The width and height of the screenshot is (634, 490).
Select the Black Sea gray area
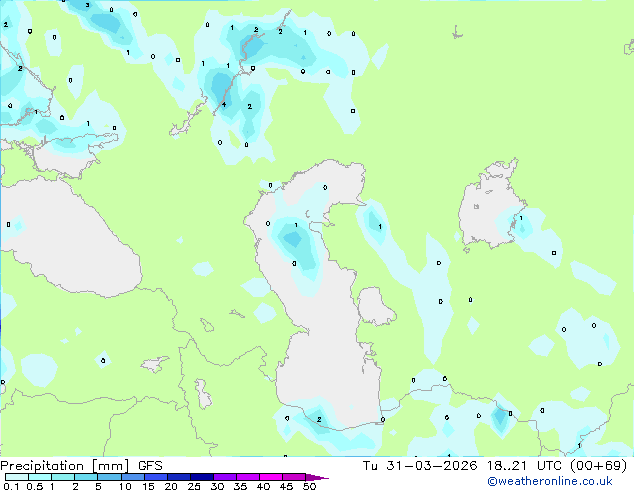[67, 239]
